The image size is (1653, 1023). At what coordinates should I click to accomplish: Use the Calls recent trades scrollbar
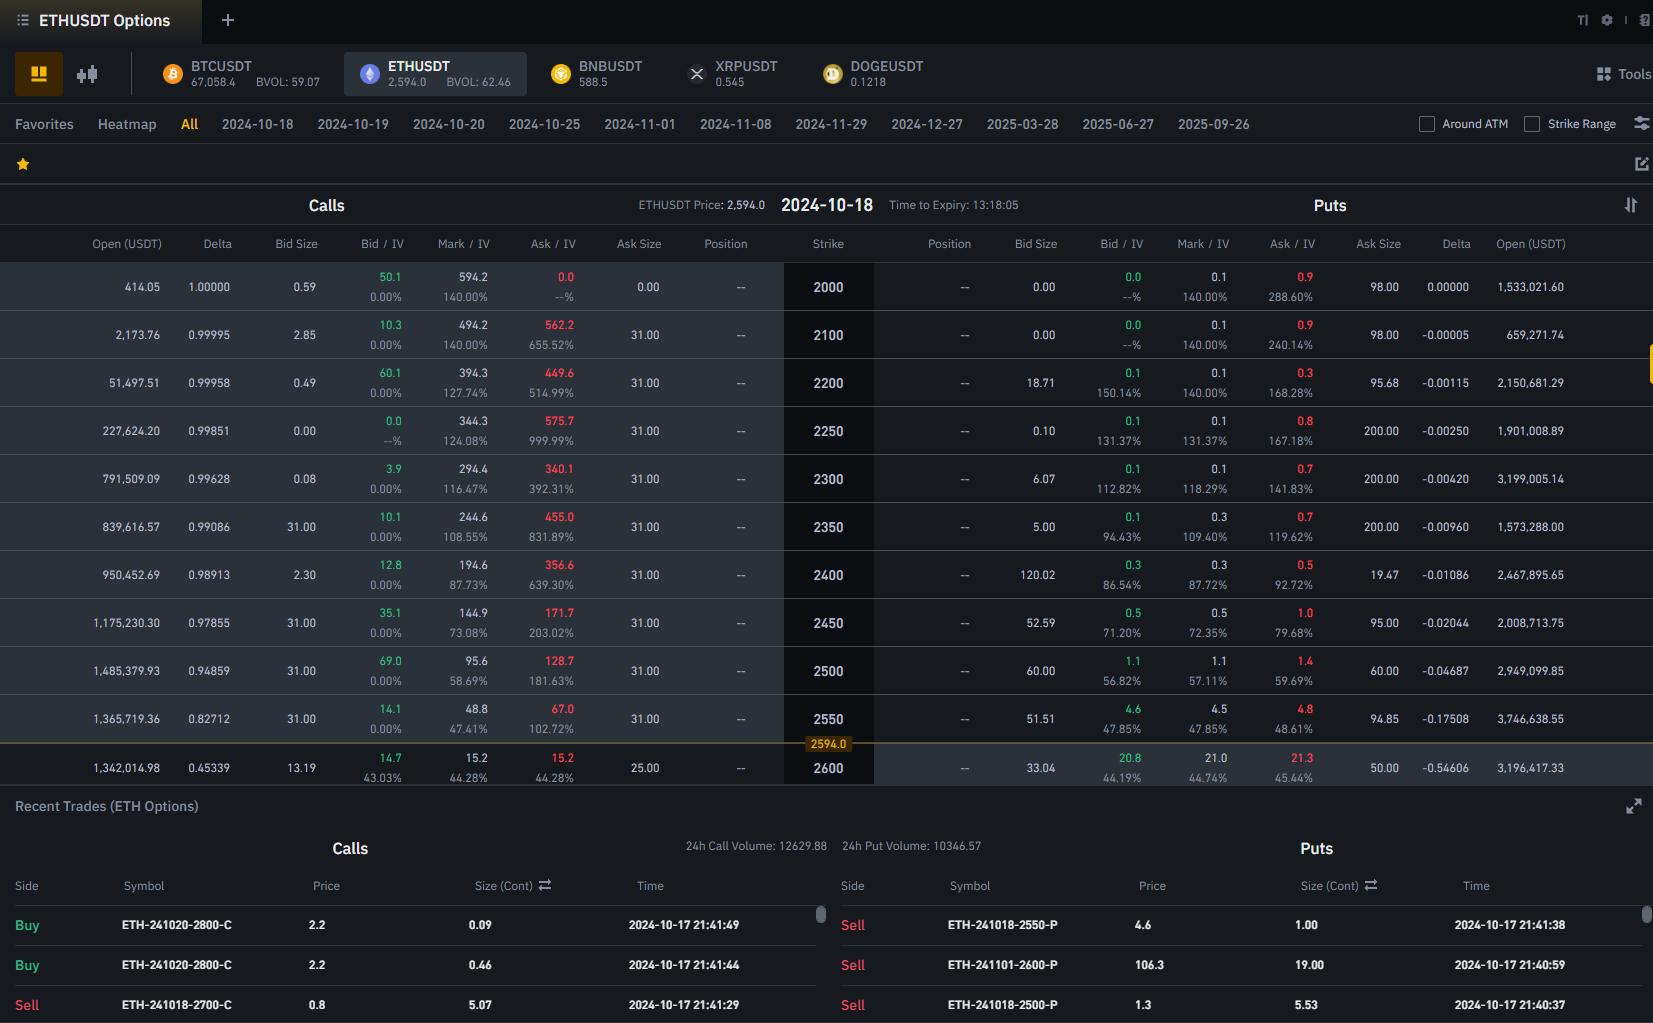coord(821,914)
